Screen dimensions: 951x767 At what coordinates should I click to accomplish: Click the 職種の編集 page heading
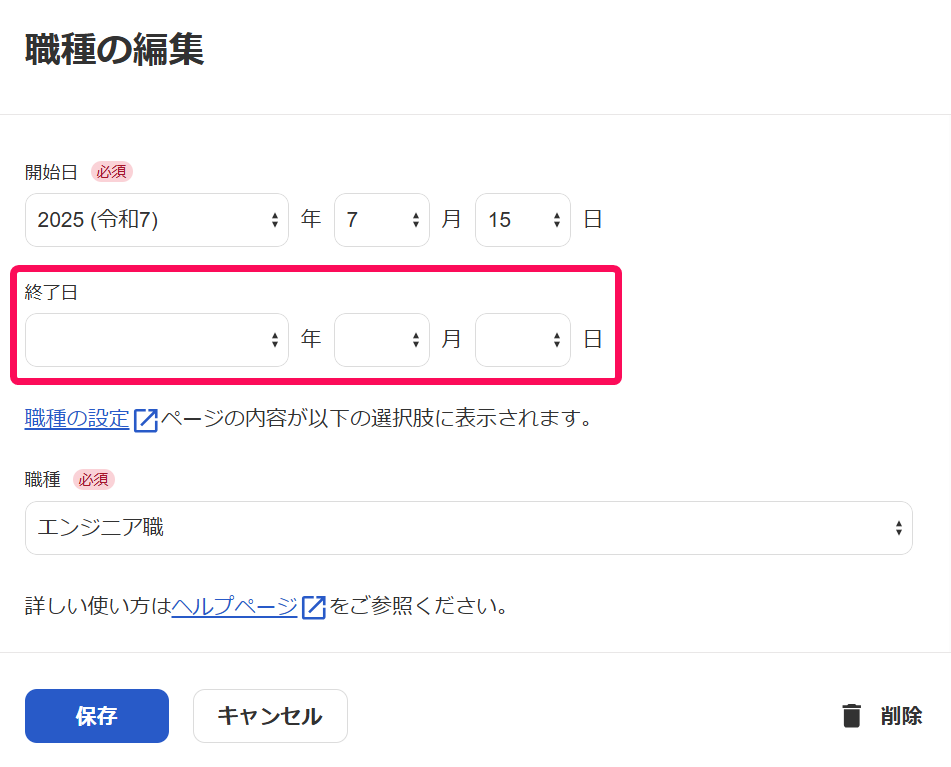coord(114,49)
